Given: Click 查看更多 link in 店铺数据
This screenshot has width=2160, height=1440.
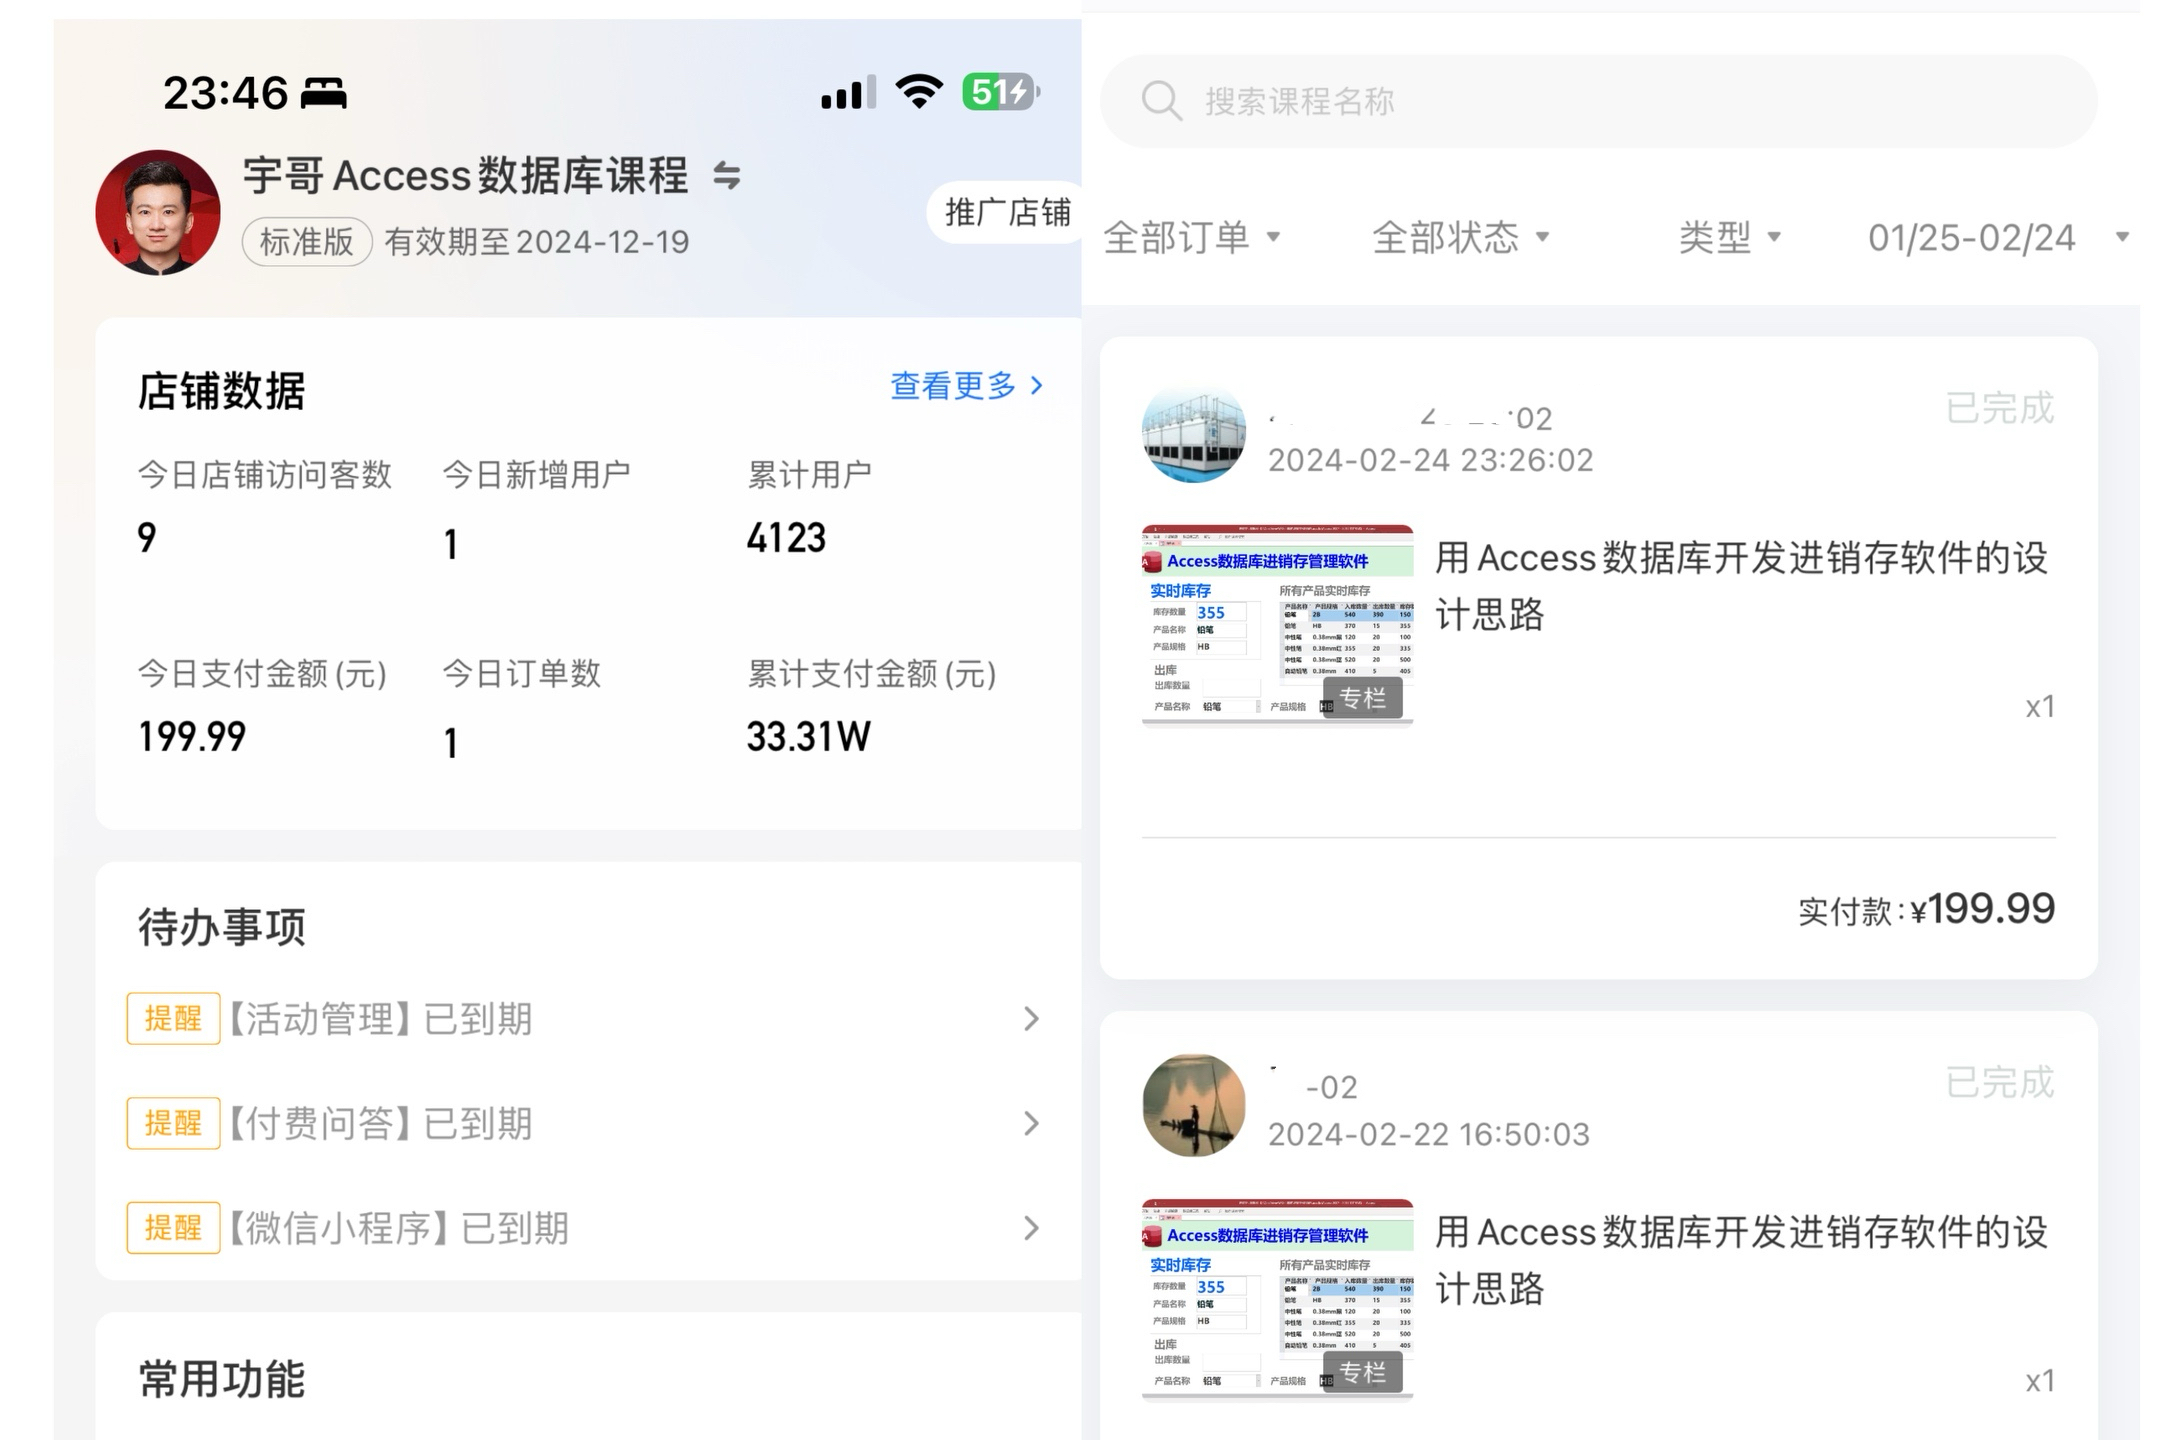Looking at the screenshot, I should click(966, 386).
